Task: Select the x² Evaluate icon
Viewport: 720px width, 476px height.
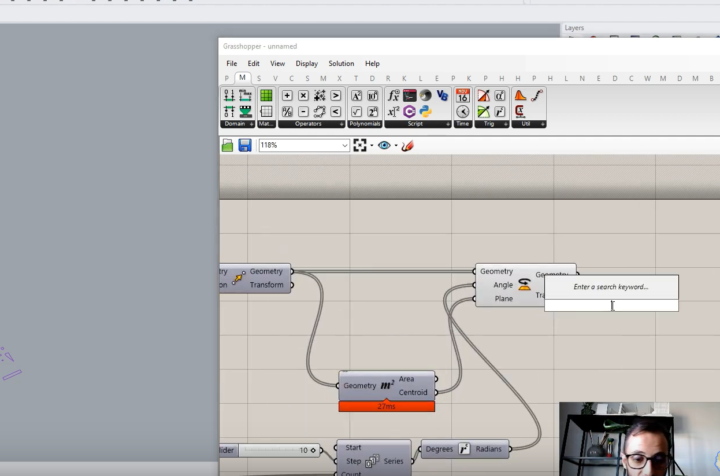Action: (x=394, y=111)
